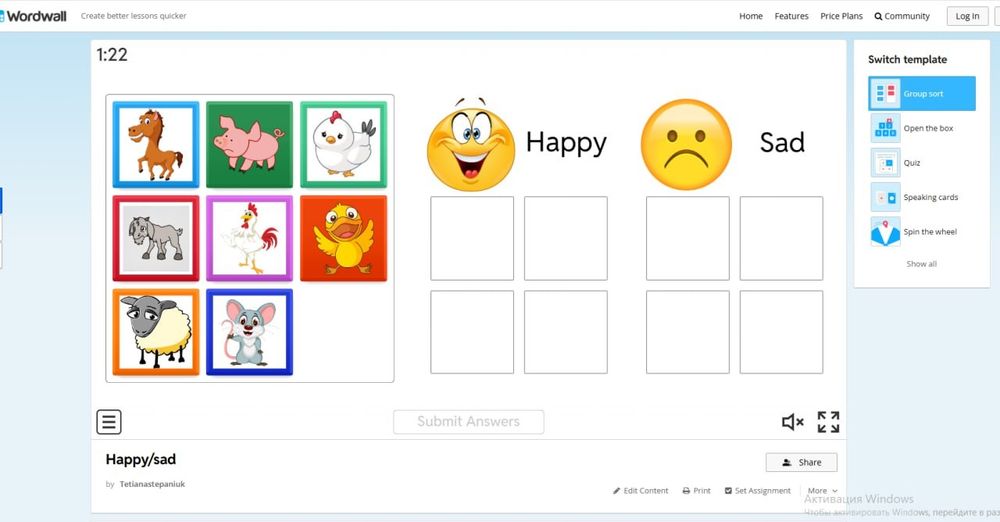Choose the yellow duck card
The height and width of the screenshot is (522, 1000).
[x=343, y=239]
